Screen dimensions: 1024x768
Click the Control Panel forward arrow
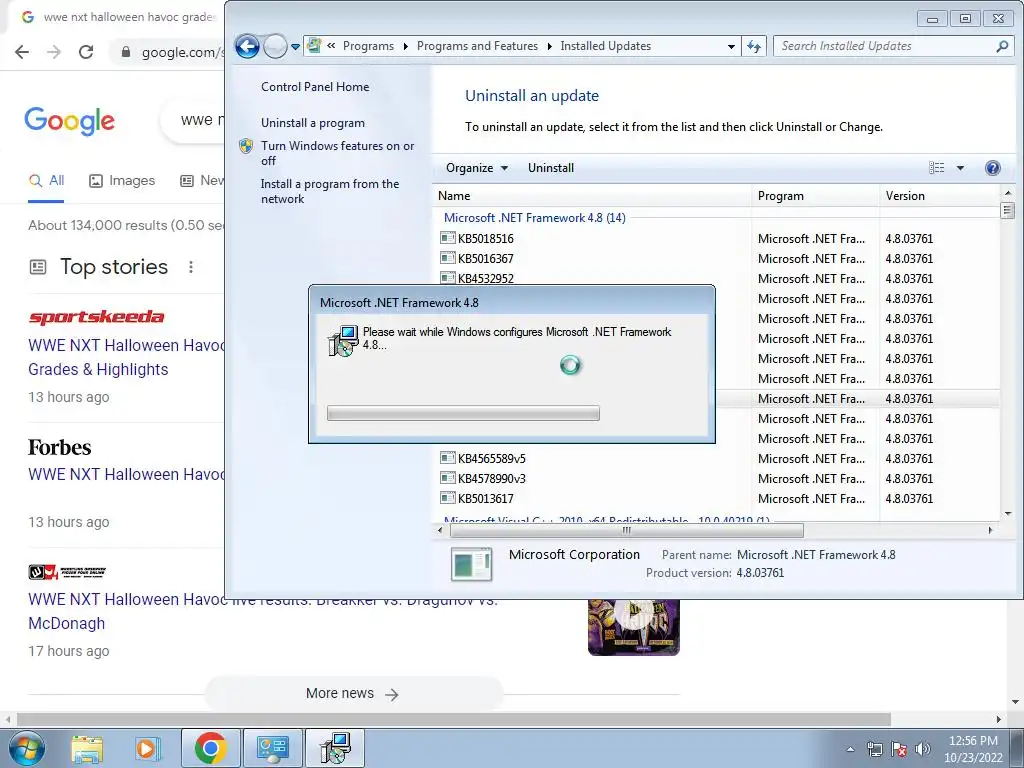[276, 46]
